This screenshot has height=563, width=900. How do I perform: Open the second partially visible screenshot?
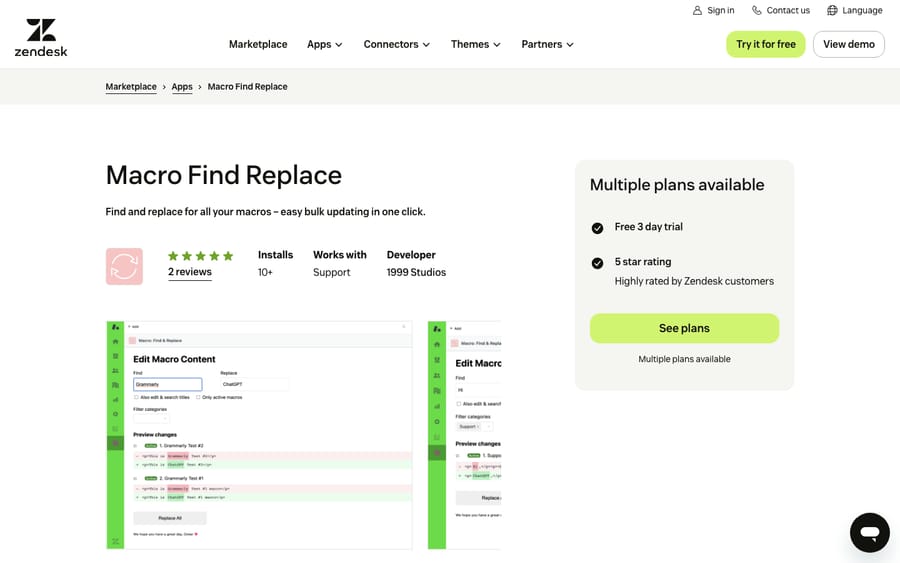tap(464, 435)
